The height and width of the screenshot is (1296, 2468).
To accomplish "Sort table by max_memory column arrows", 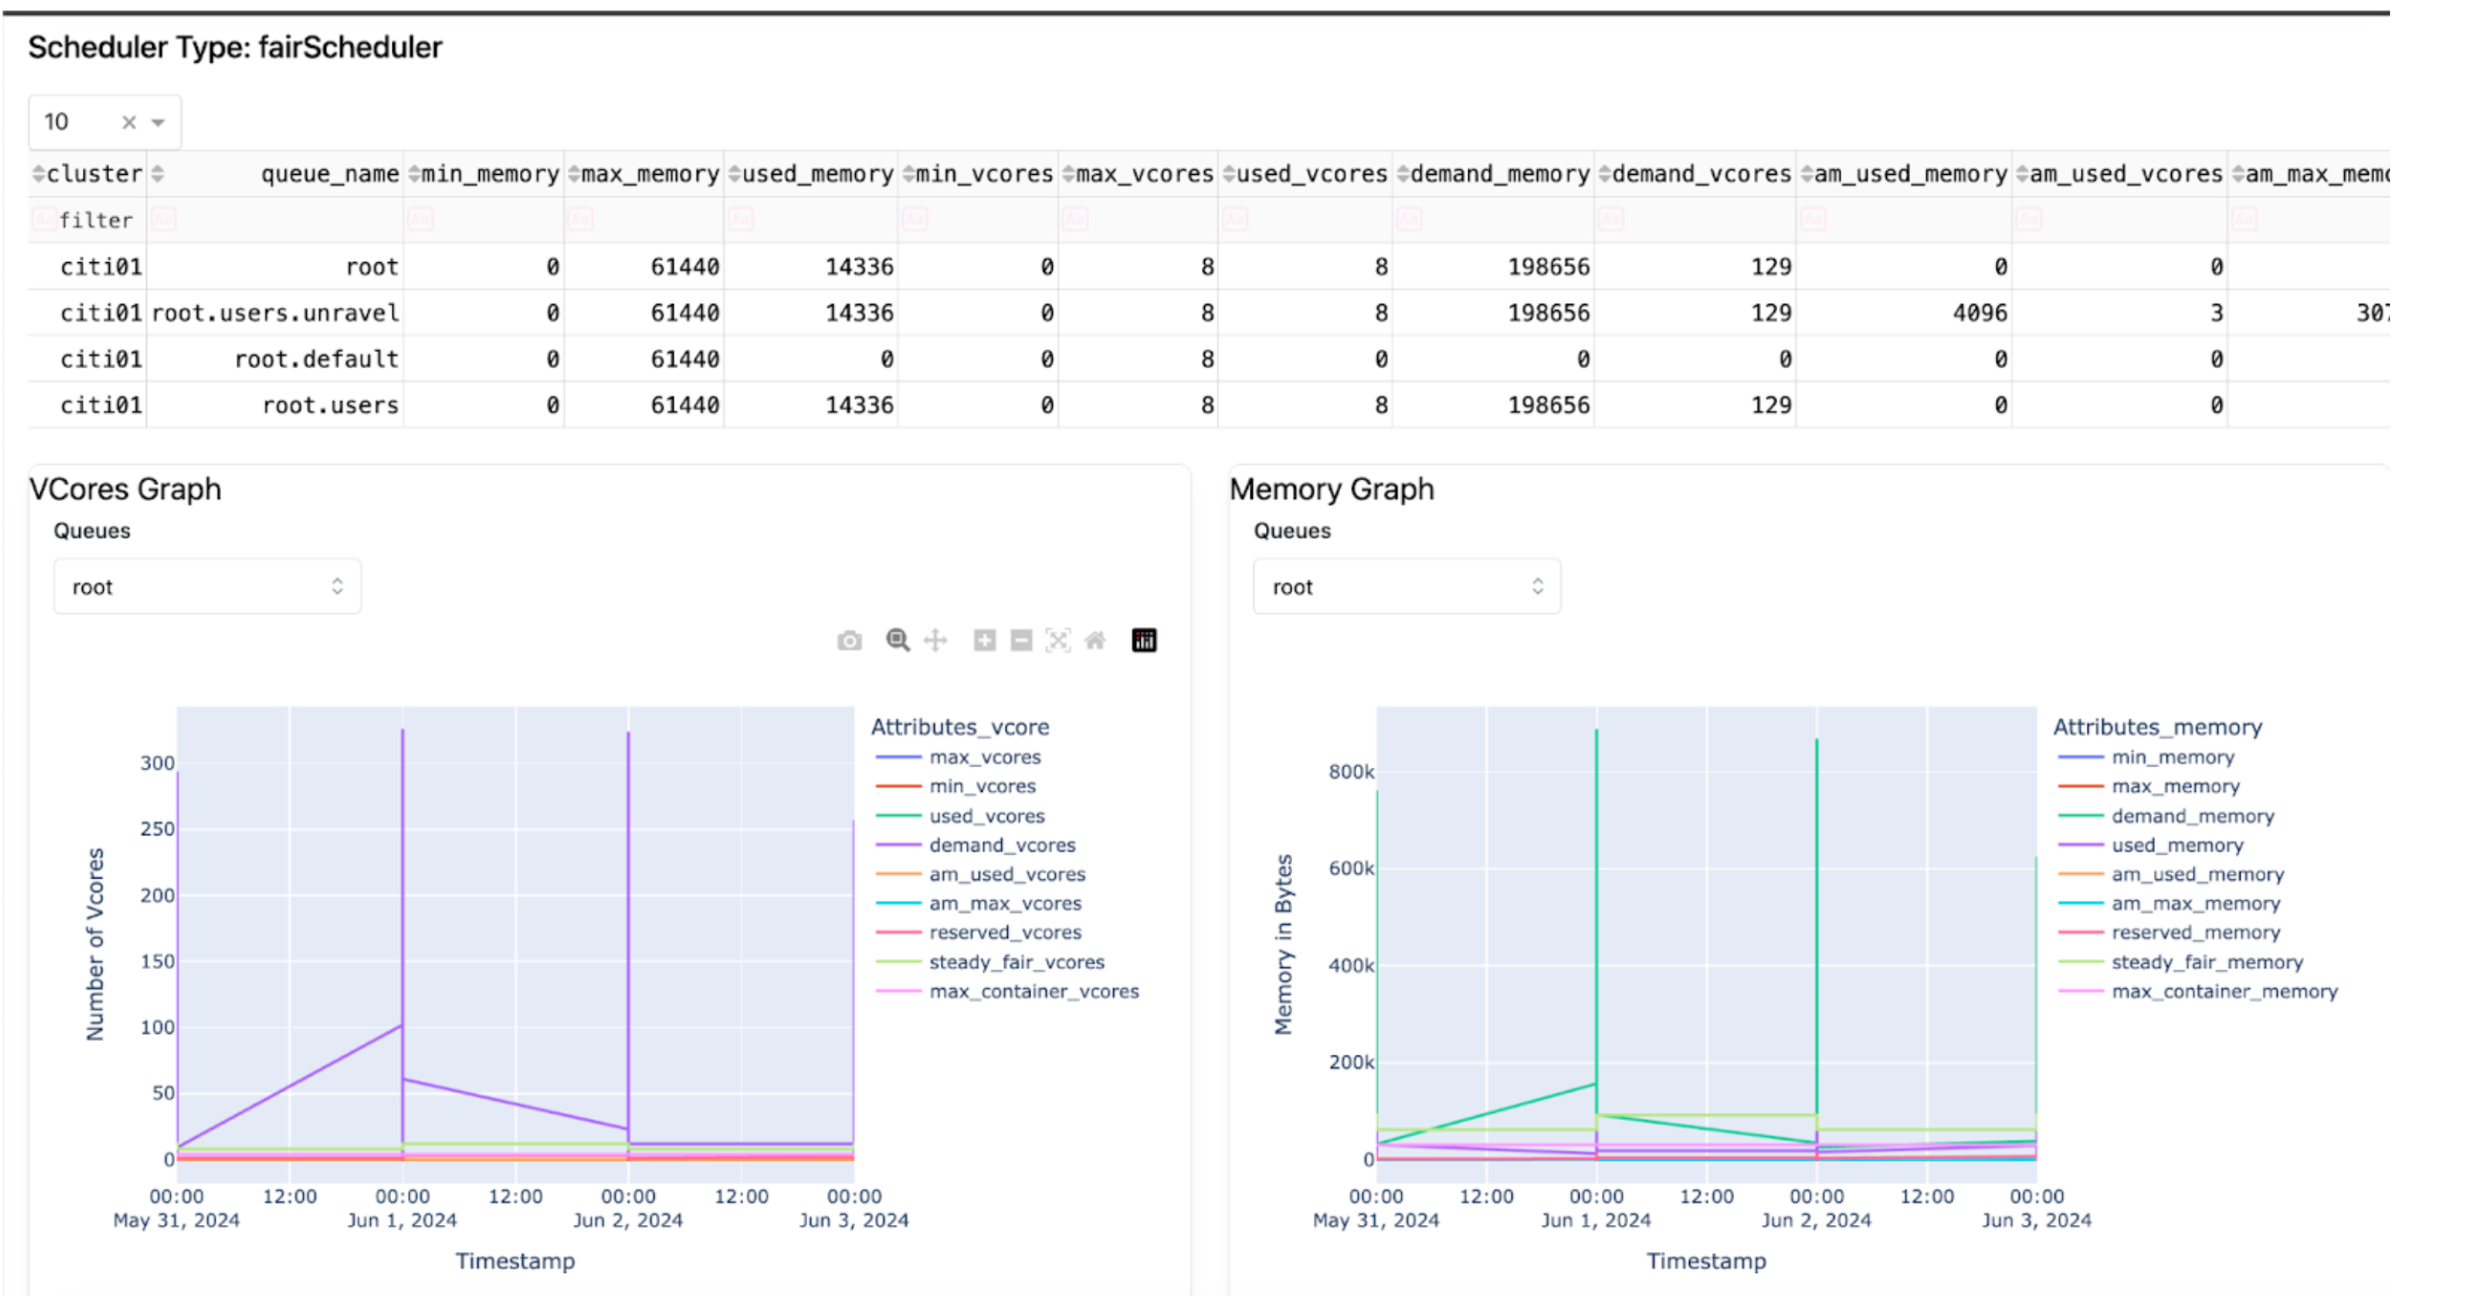I will [574, 174].
